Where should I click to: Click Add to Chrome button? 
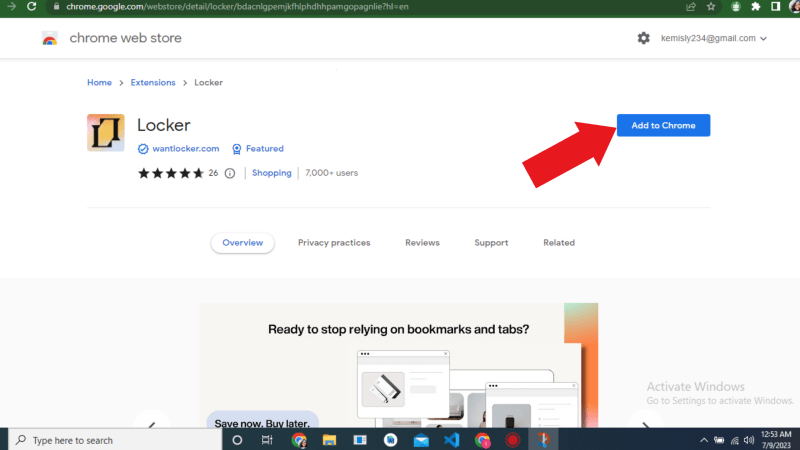663,126
